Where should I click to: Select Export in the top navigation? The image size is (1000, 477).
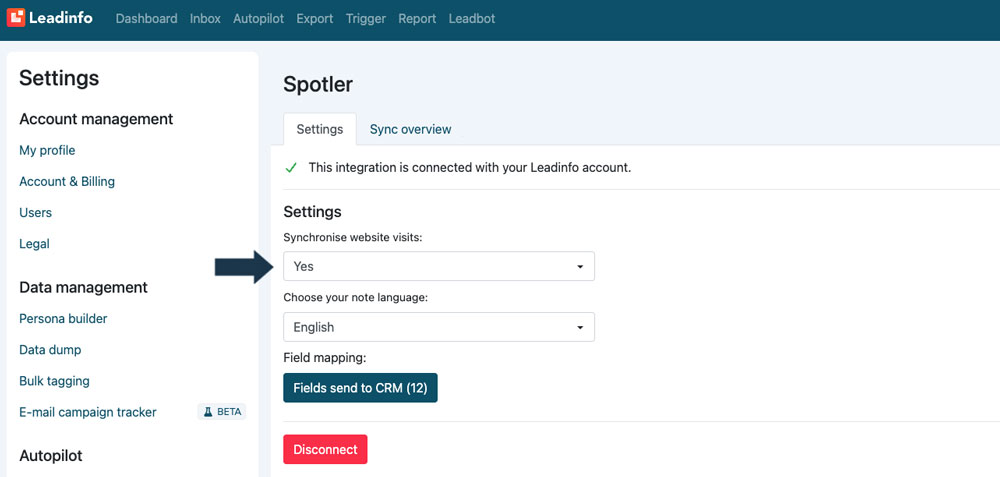pos(314,18)
